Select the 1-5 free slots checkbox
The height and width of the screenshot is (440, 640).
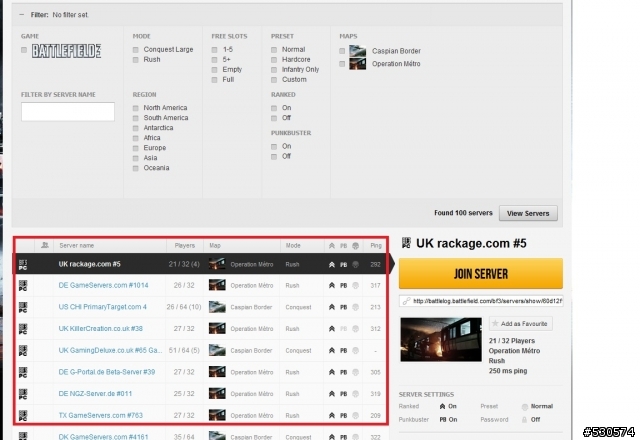point(214,50)
